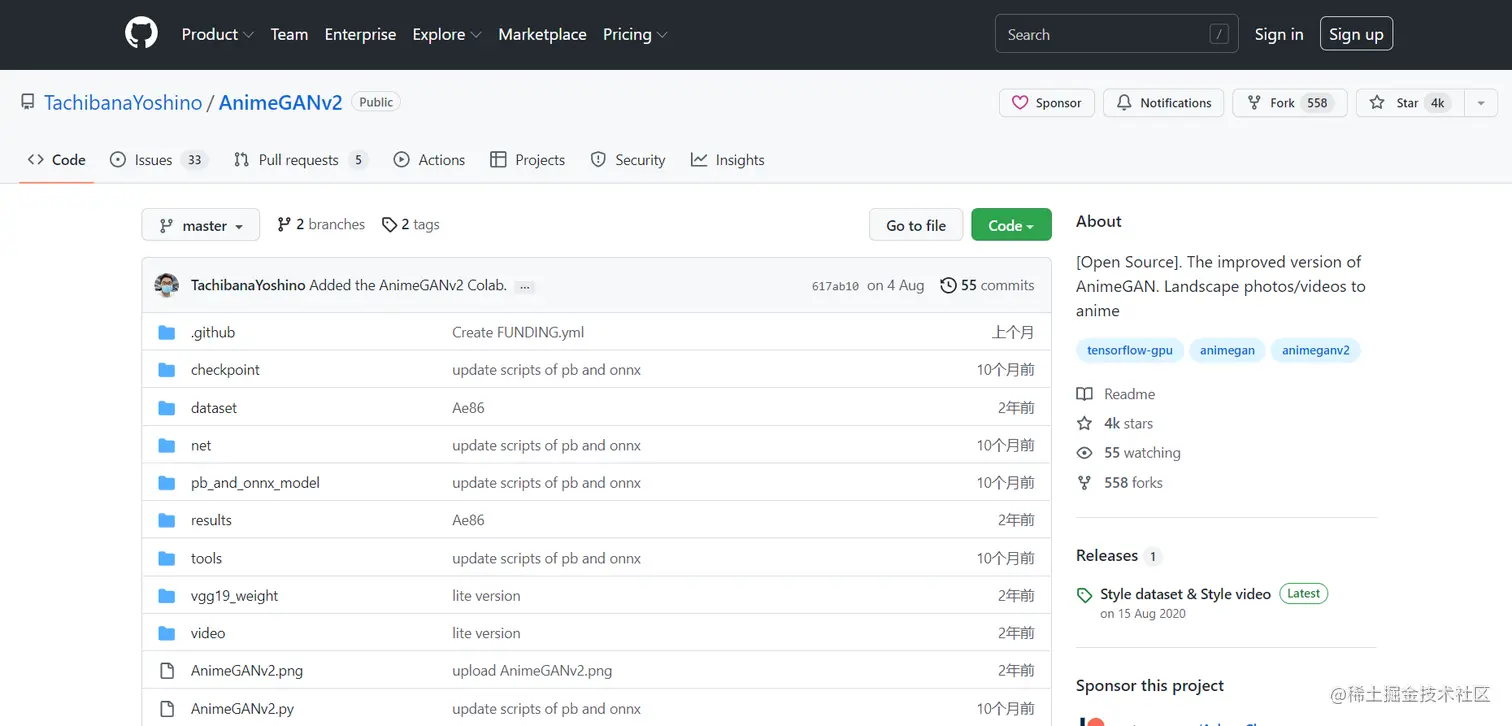Click the checkpoint folder icon
Viewport: 1512px width, 726px height.
point(167,370)
